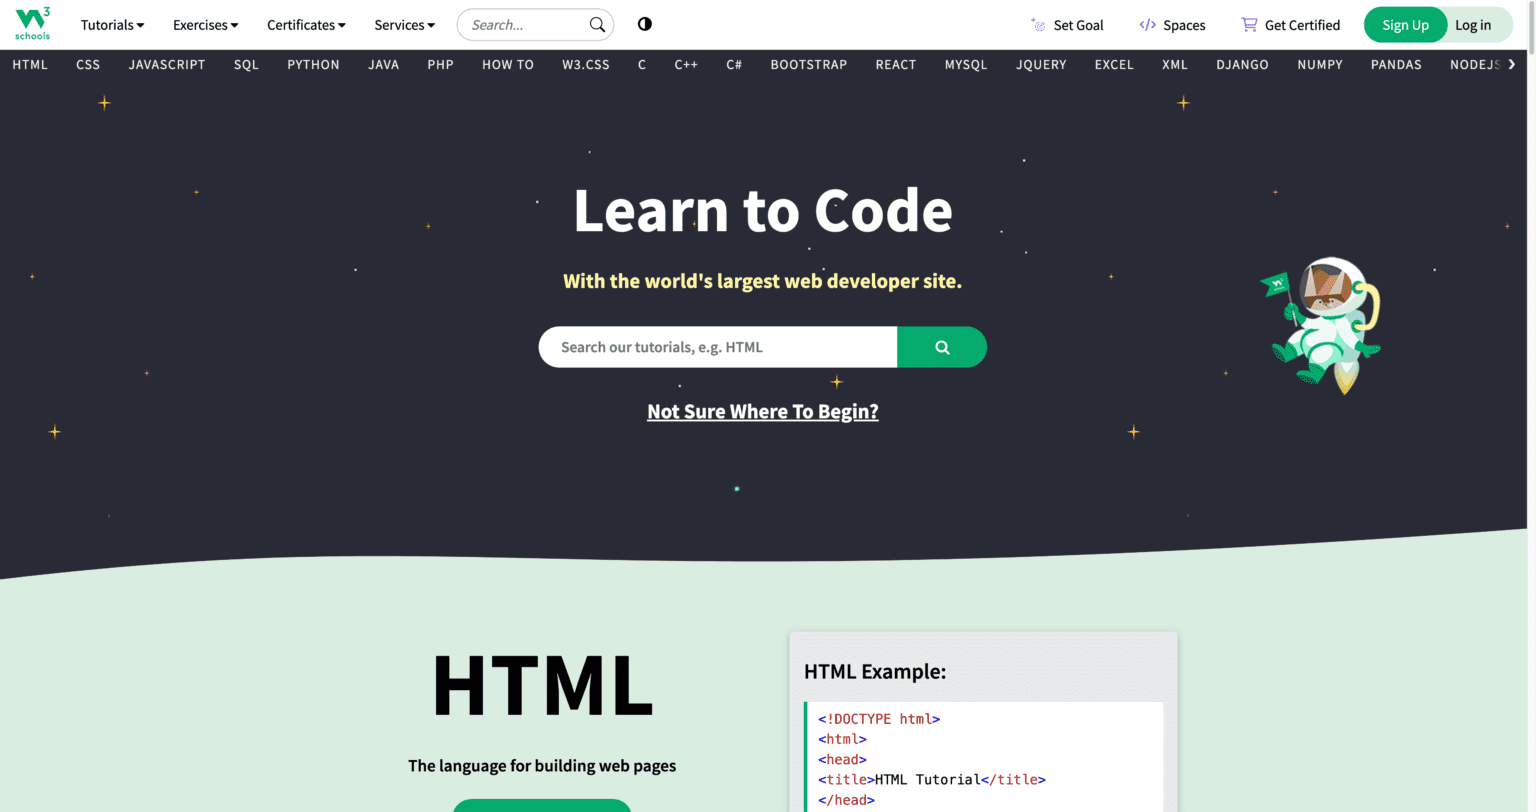Follow the Not Sure Where To Begin link

pos(762,410)
